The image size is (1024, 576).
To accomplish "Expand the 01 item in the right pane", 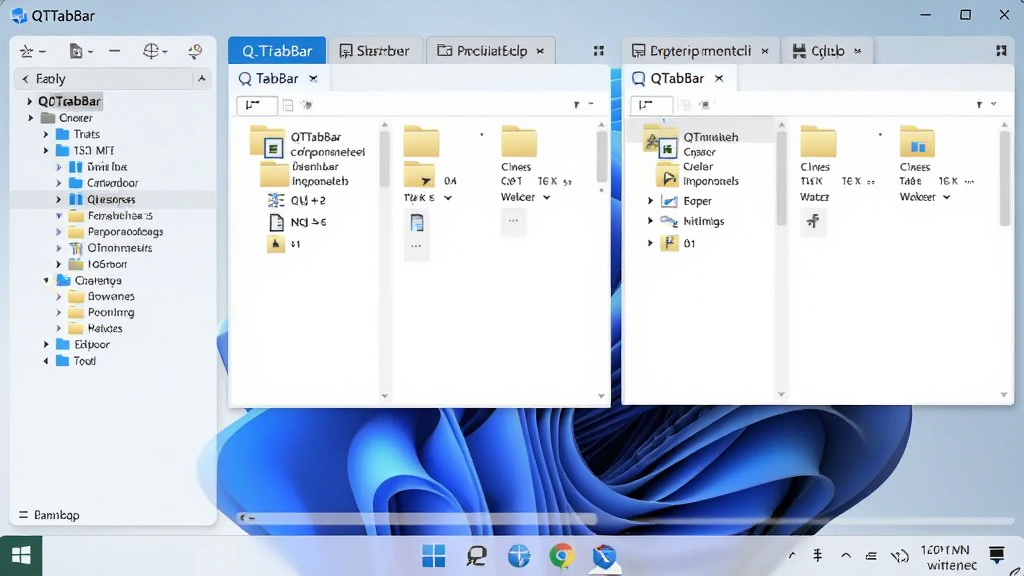I will [x=650, y=243].
